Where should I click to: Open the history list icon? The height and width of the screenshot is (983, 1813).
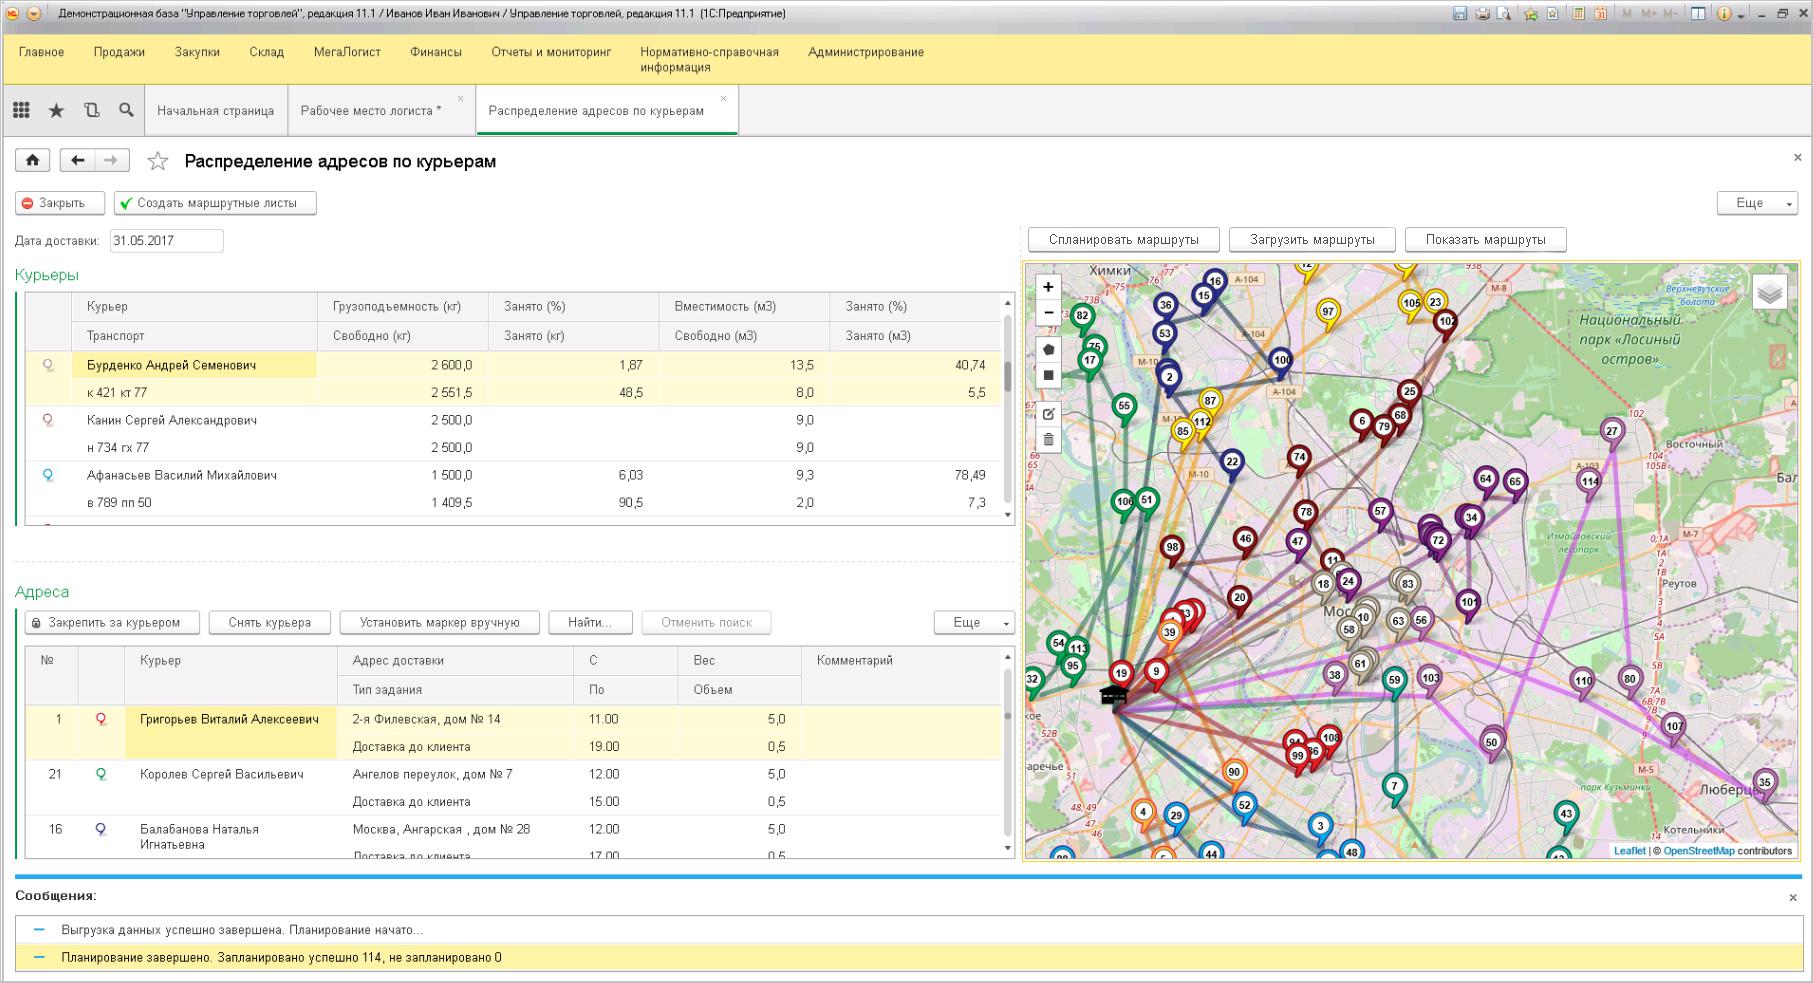(x=91, y=110)
